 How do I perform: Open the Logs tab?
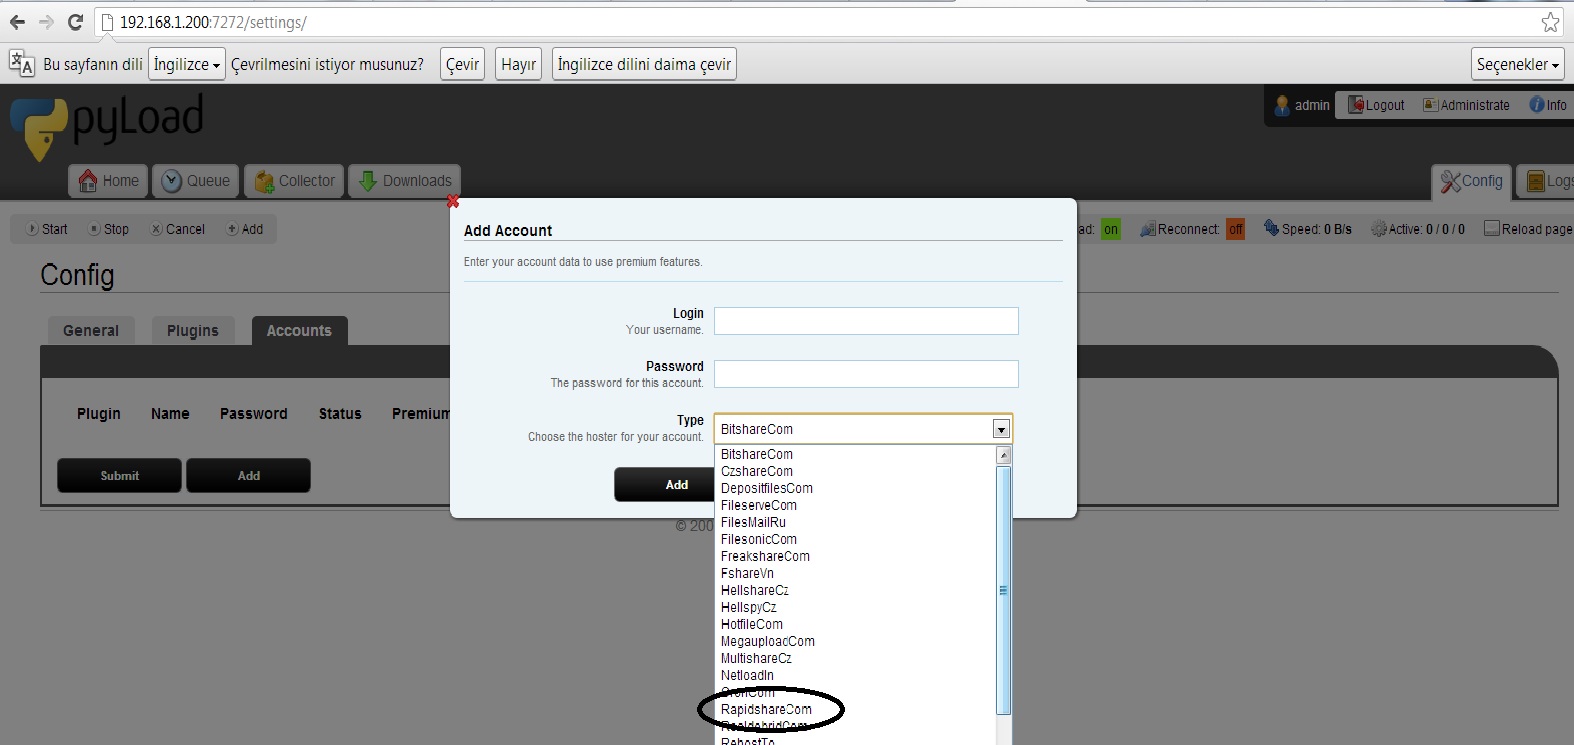tap(1546, 181)
